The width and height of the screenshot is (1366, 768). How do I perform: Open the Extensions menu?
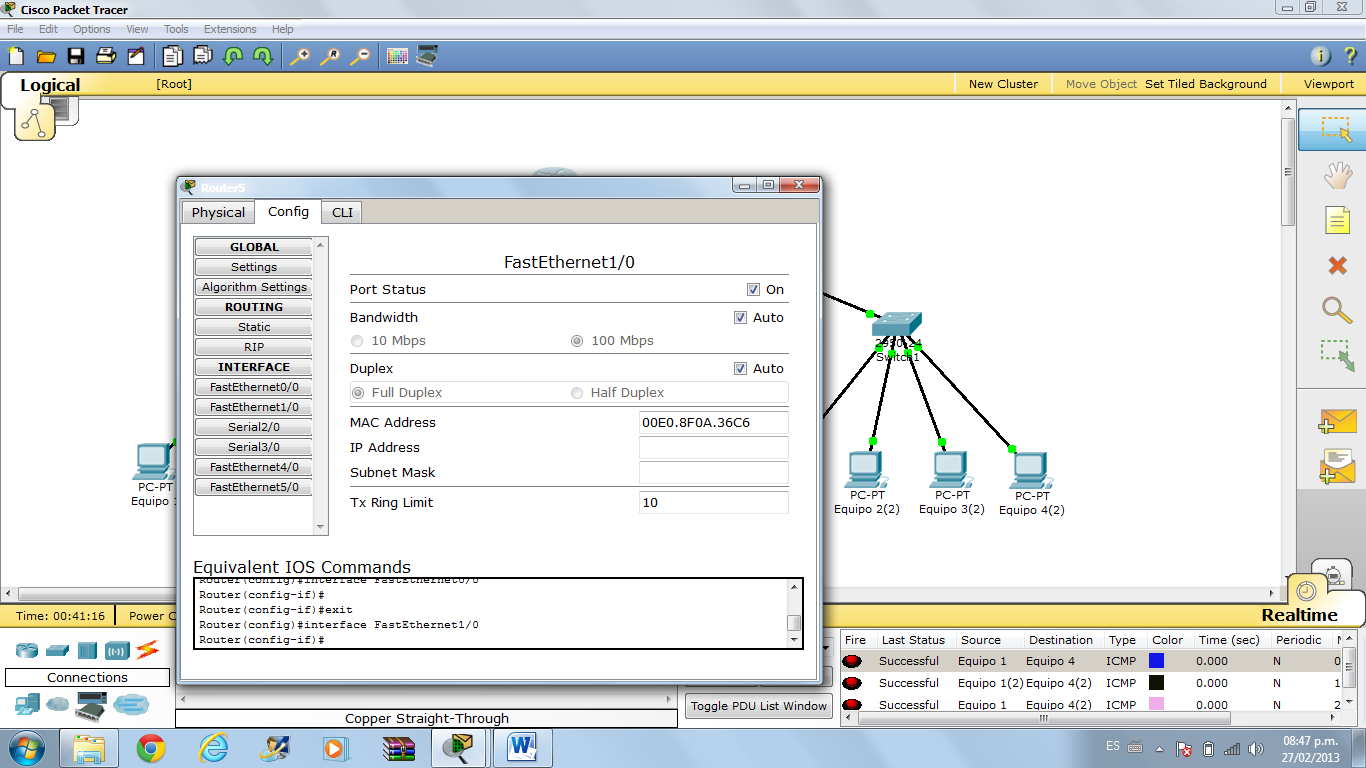point(230,29)
